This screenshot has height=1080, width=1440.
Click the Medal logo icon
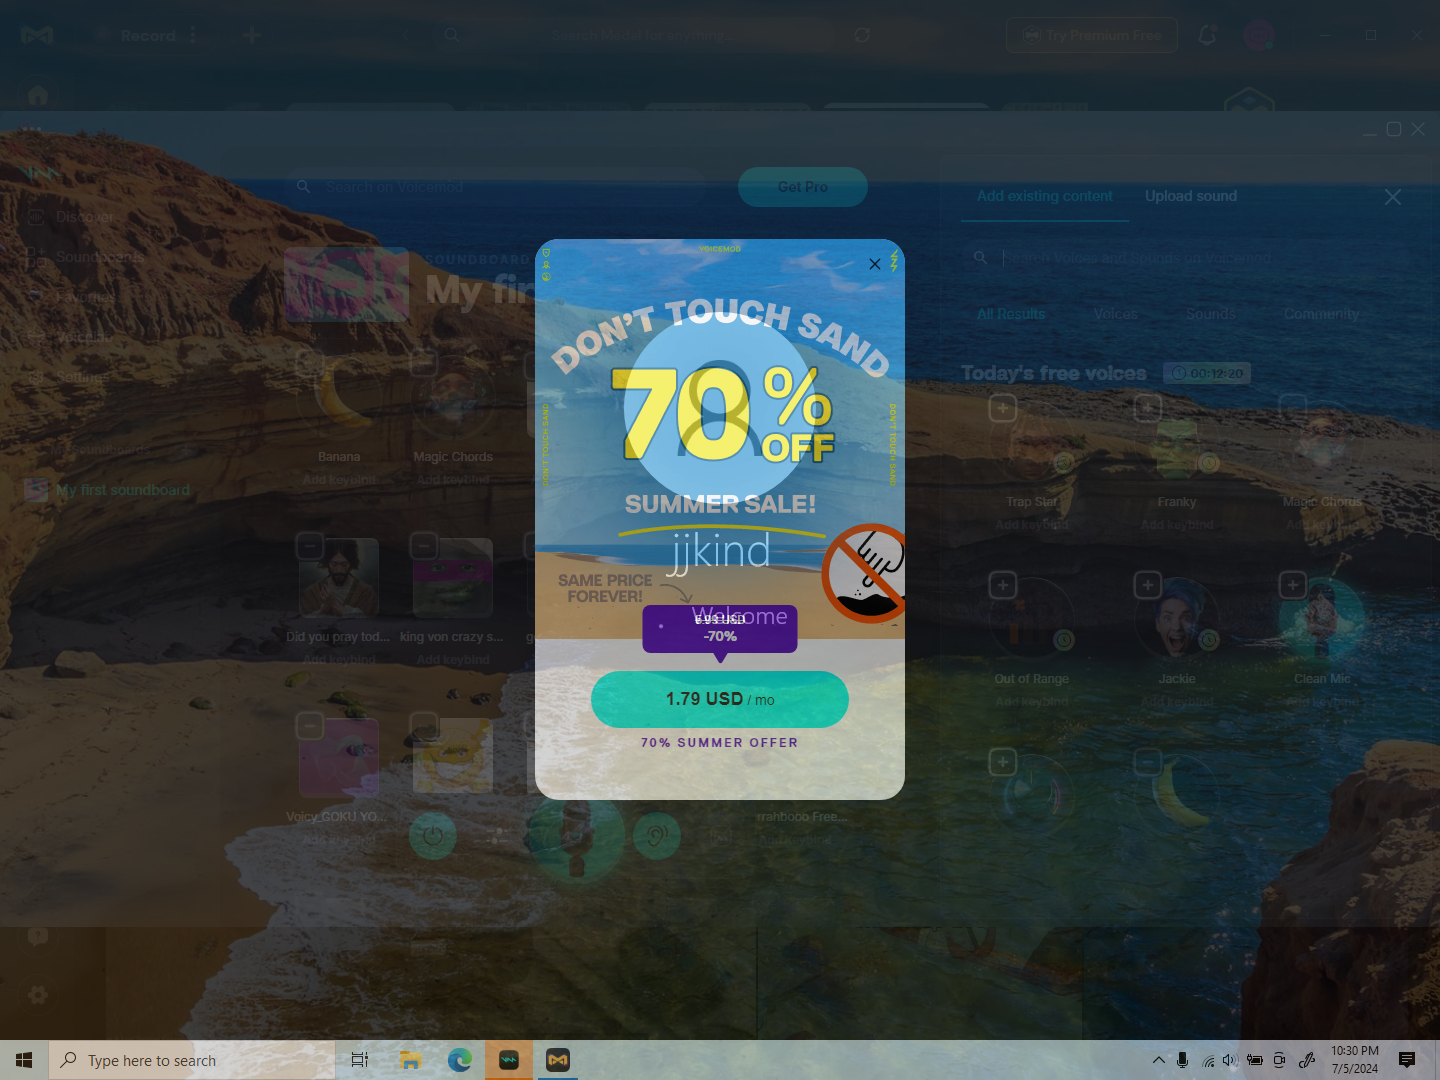37,36
